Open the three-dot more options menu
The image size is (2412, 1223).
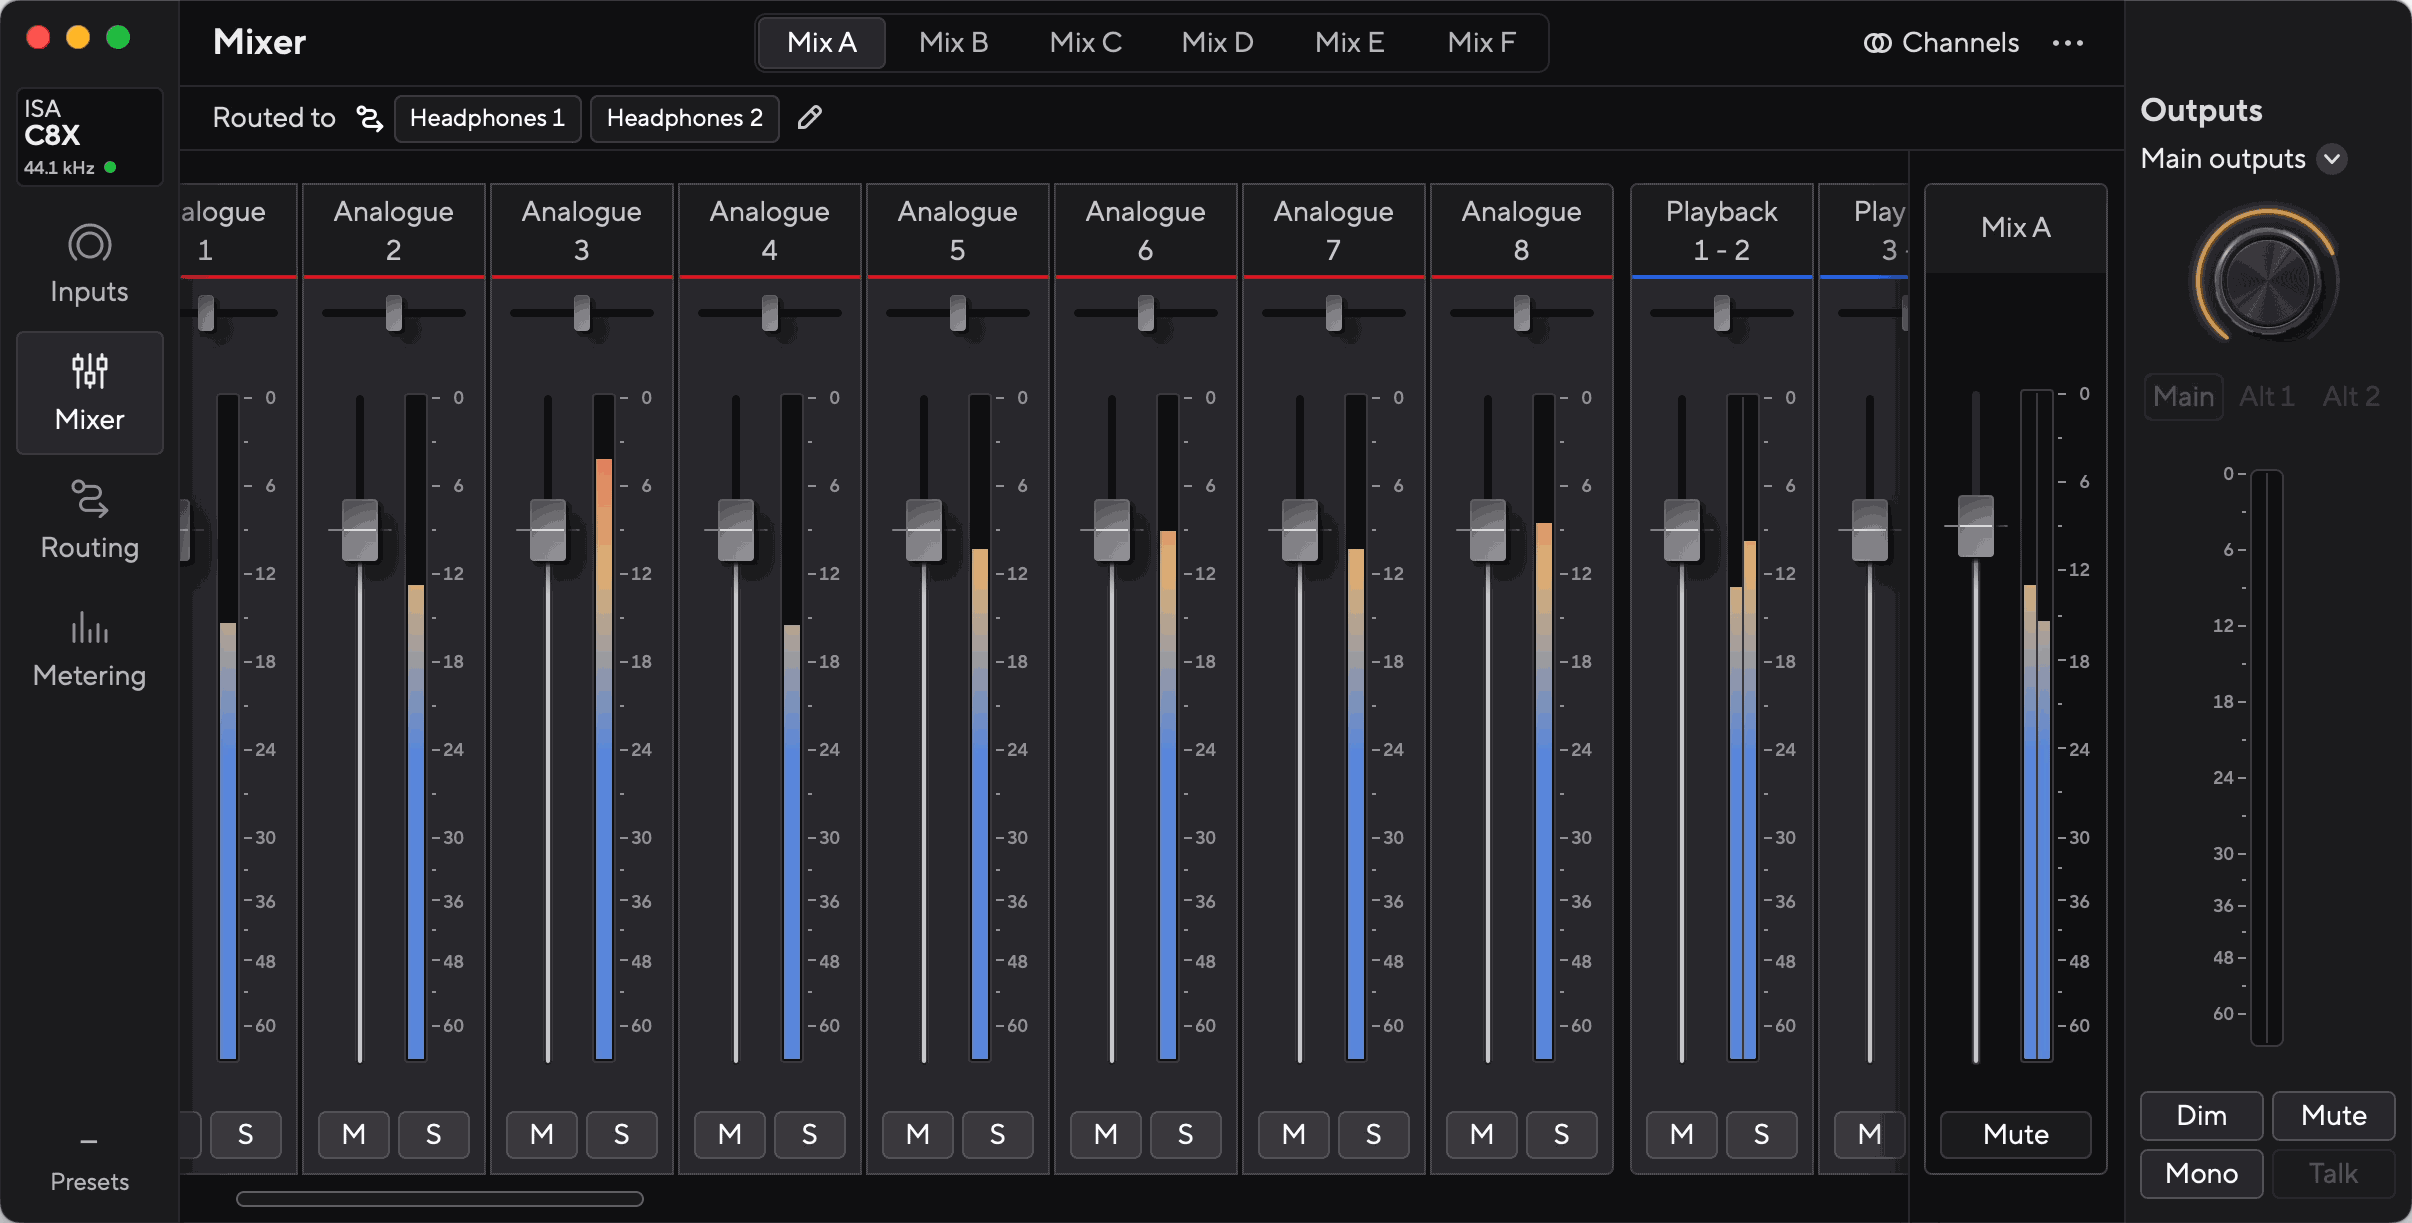click(x=2067, y=43)
